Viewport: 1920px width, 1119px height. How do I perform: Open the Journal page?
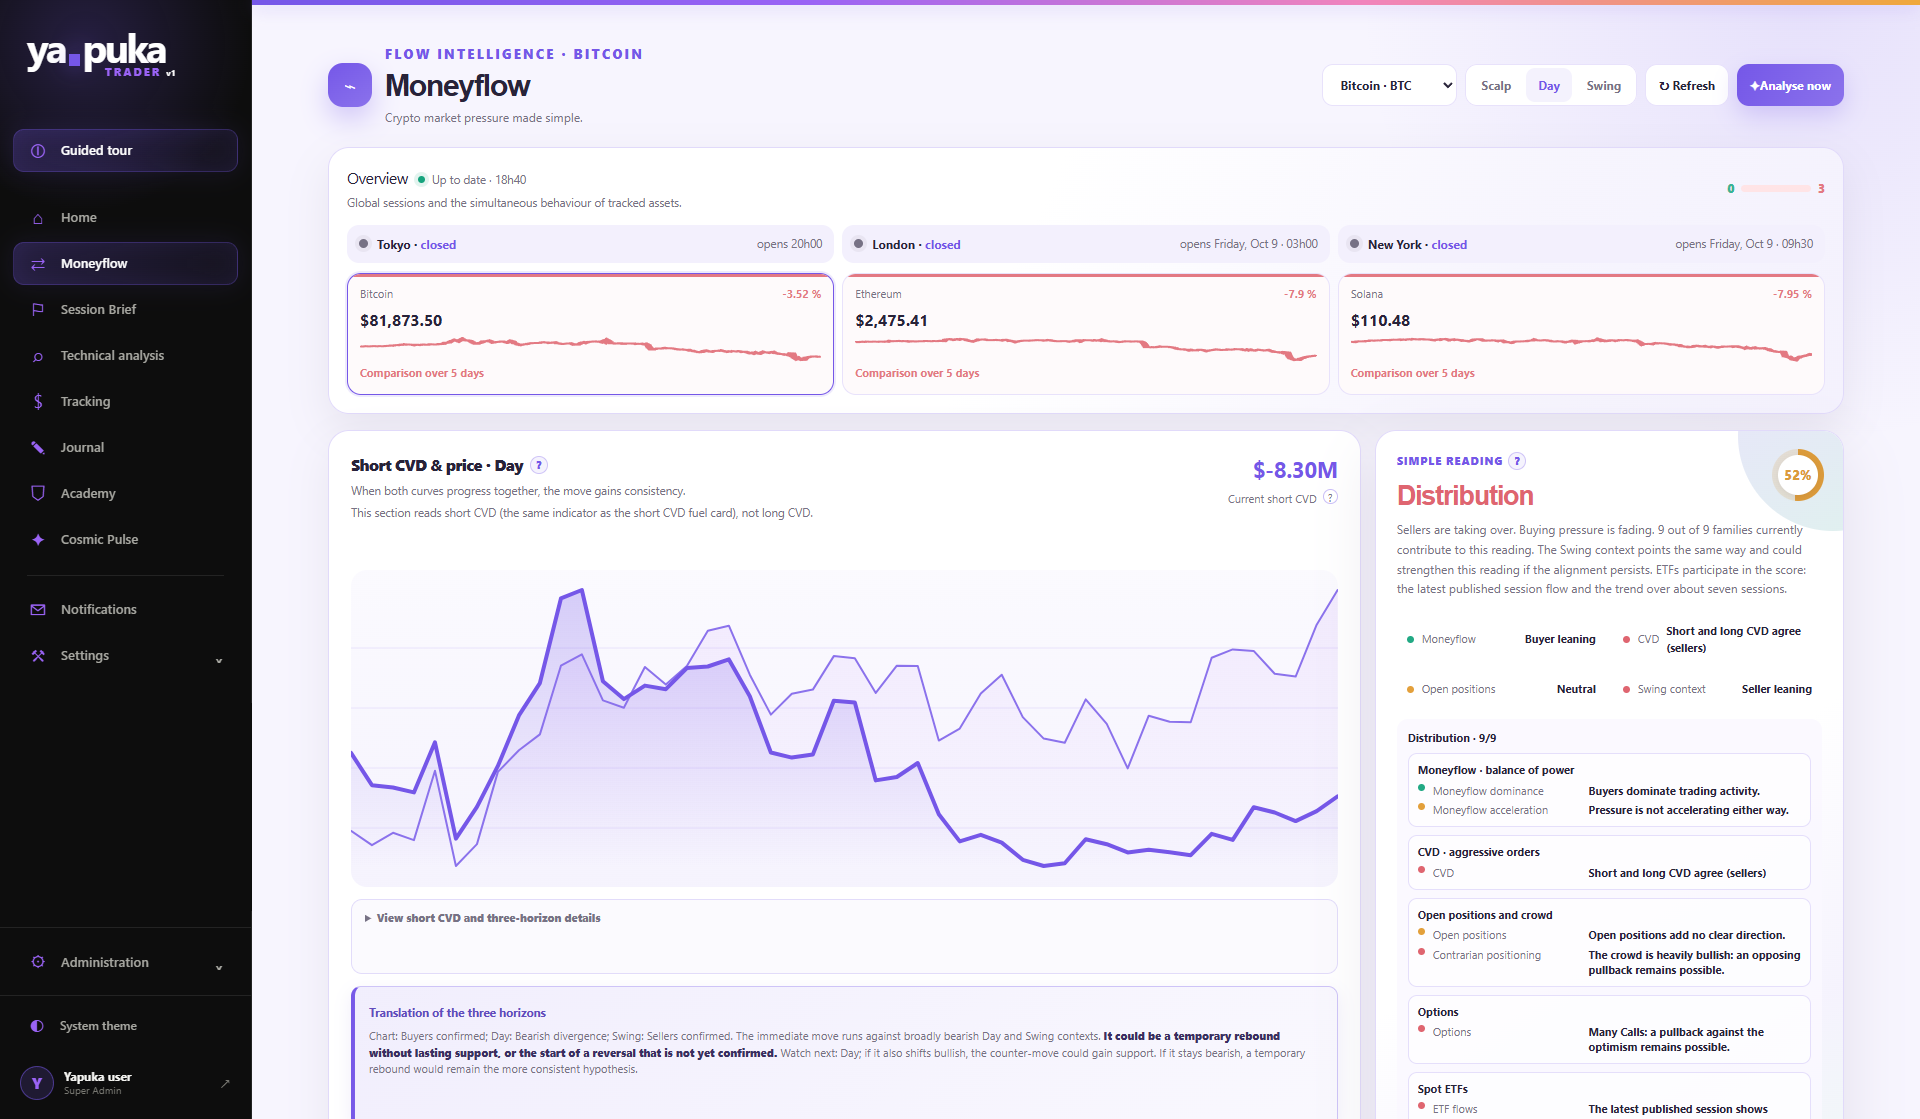pyautogui.click(x=126, y=448)
